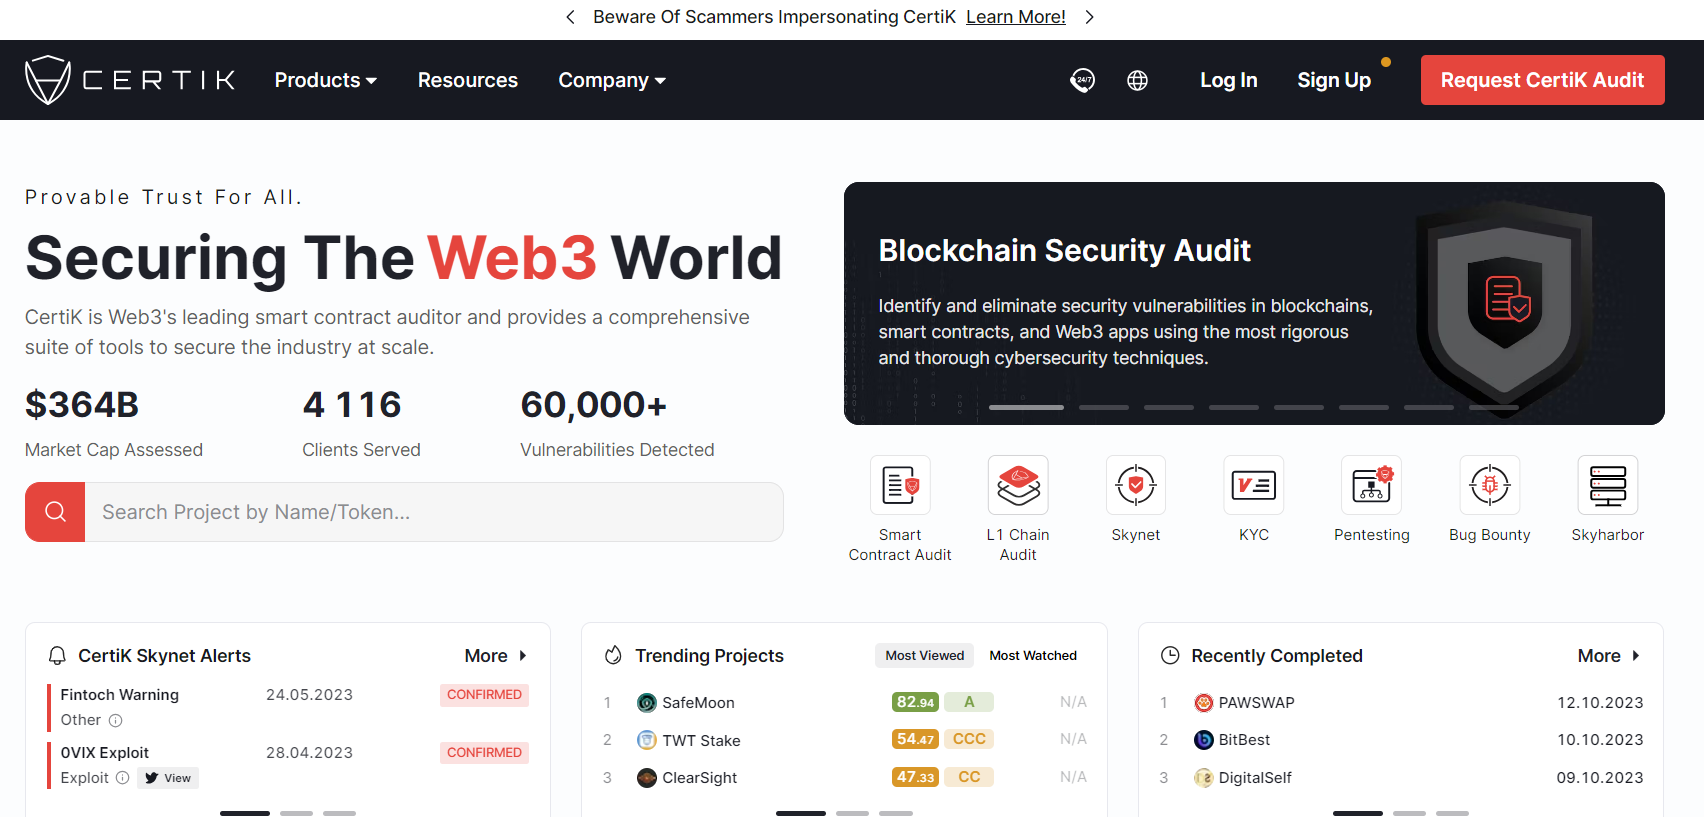The image size is (1704, 817).
Task: Go to next announcement arrow
Action: [x=1090, y=17]
